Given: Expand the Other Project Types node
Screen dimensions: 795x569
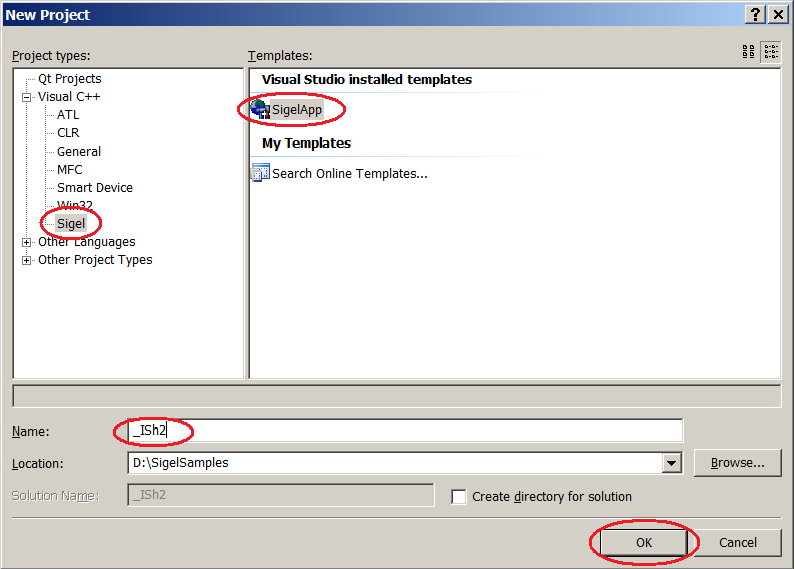Looking at the screenshot, I should tap(27, 260).
